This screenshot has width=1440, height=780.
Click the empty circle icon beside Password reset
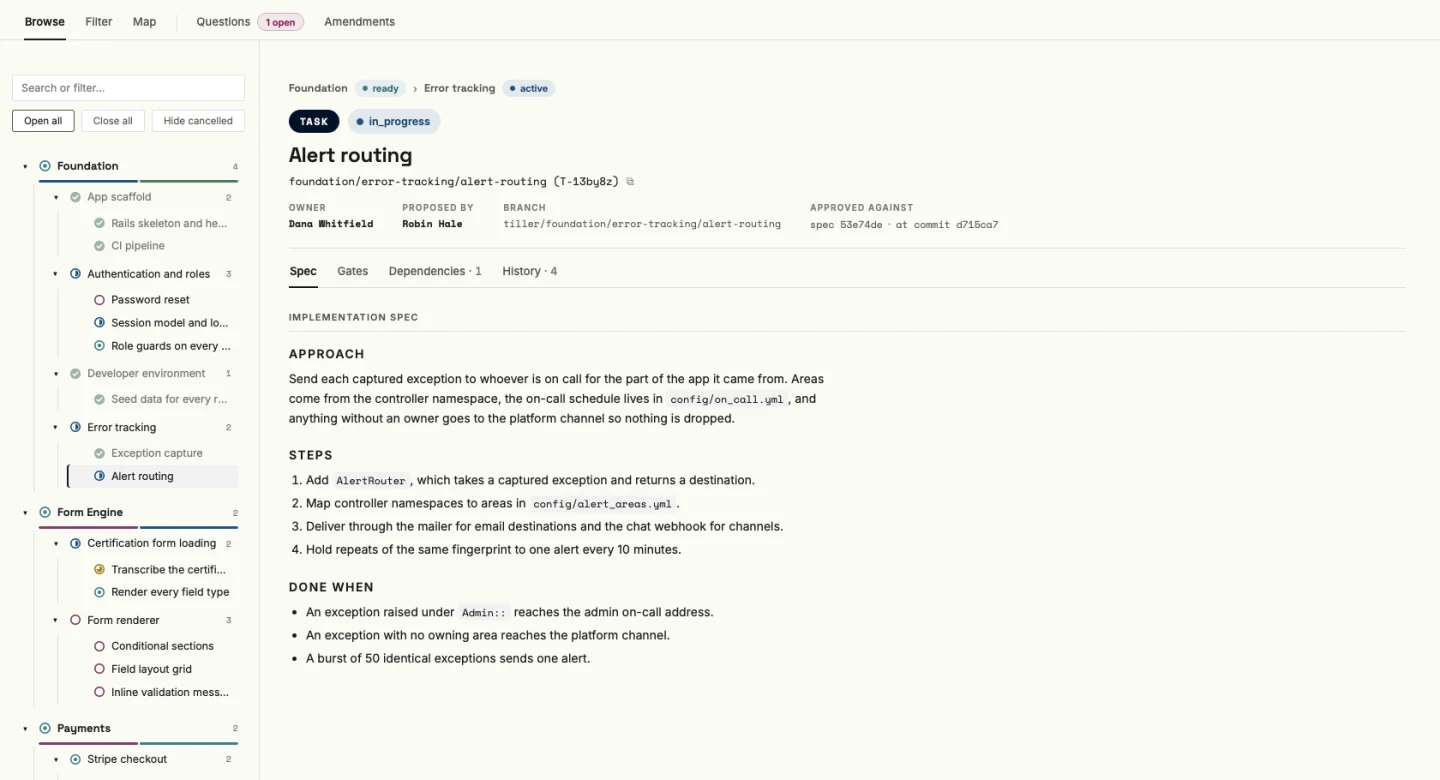click(99, 300)
